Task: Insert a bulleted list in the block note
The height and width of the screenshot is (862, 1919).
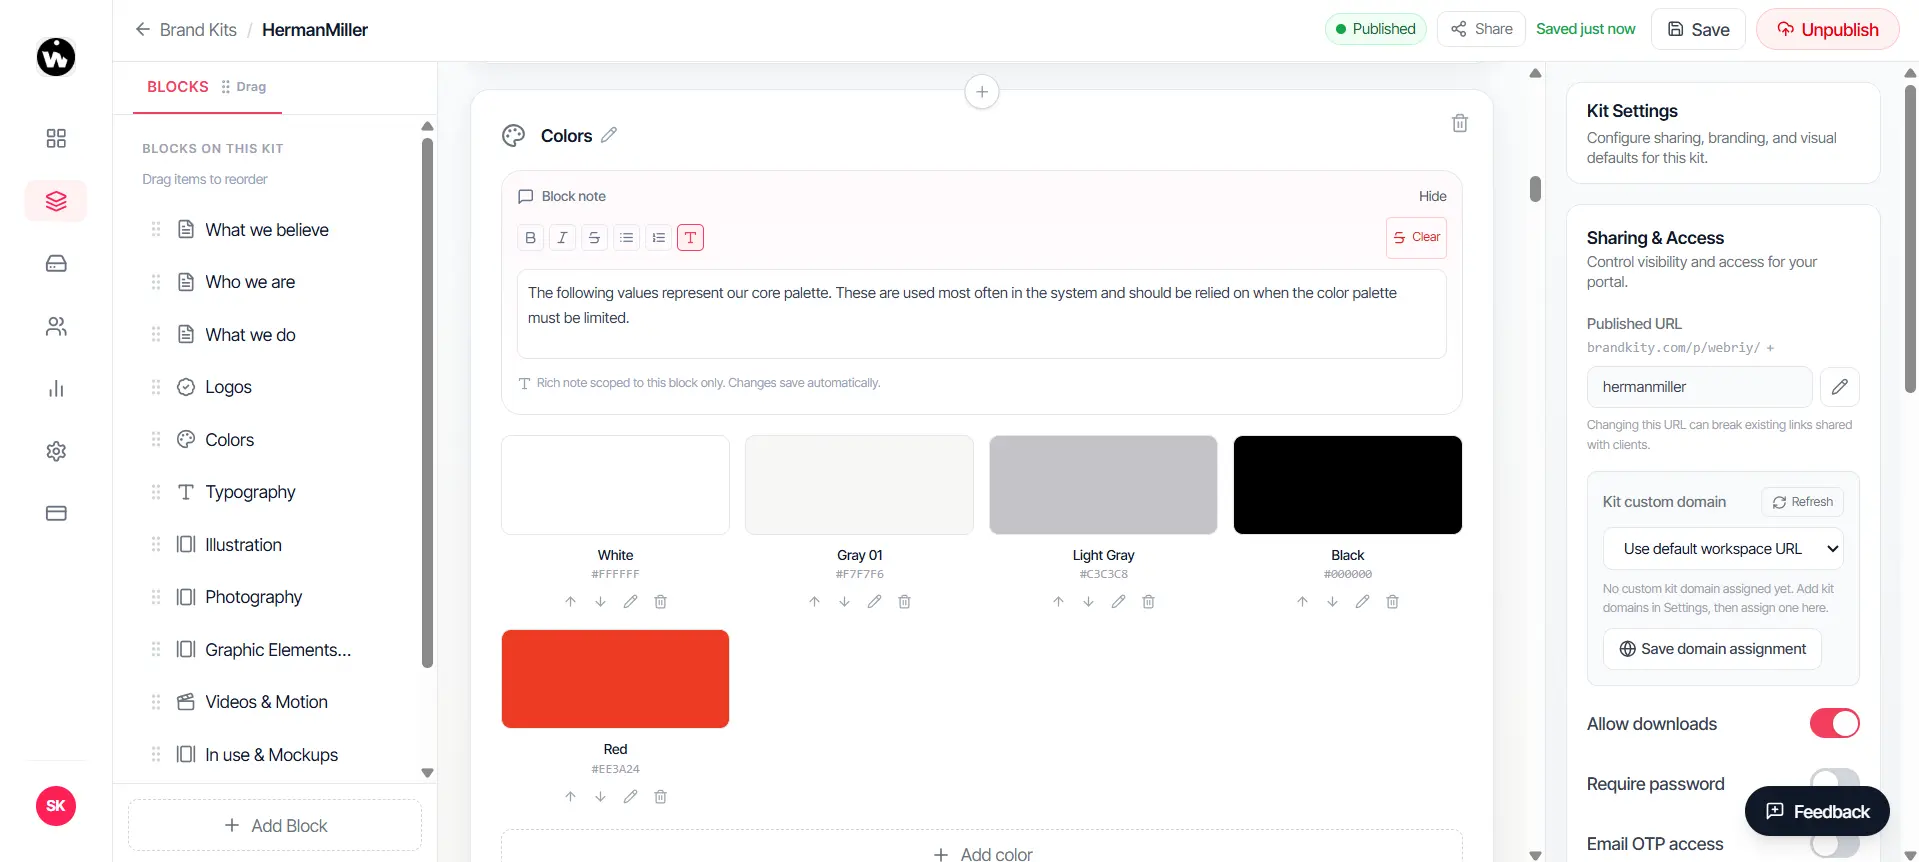Action: coord(626,238)
